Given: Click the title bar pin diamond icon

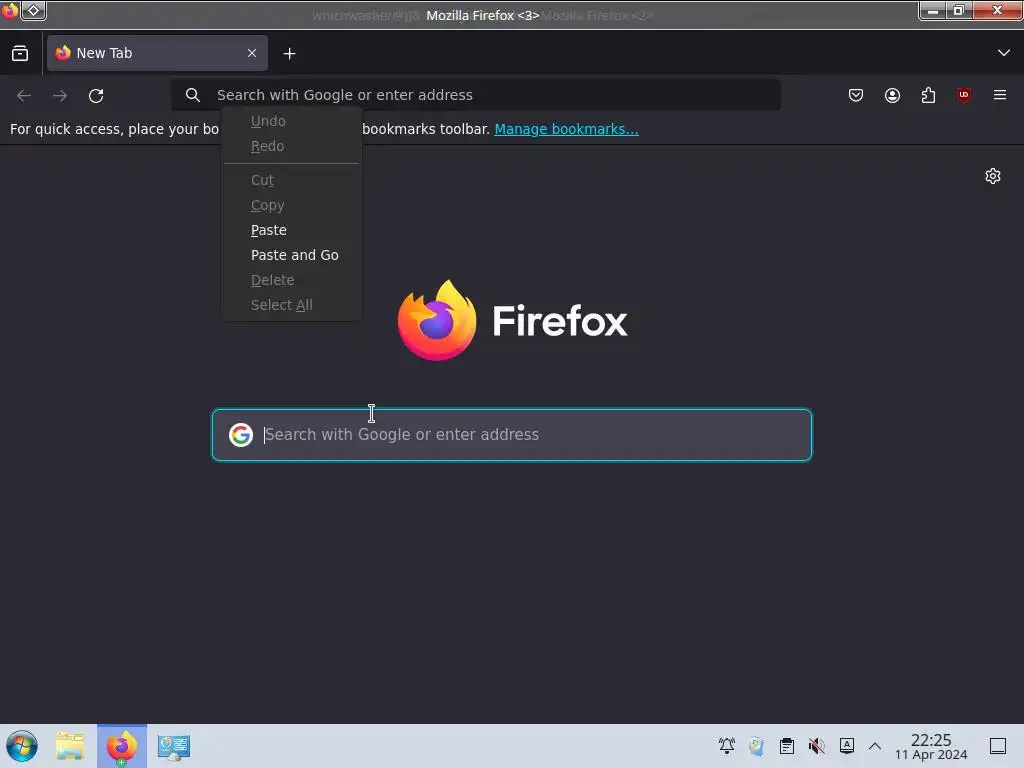Looking at the screenshot, I should click(33, 11).
